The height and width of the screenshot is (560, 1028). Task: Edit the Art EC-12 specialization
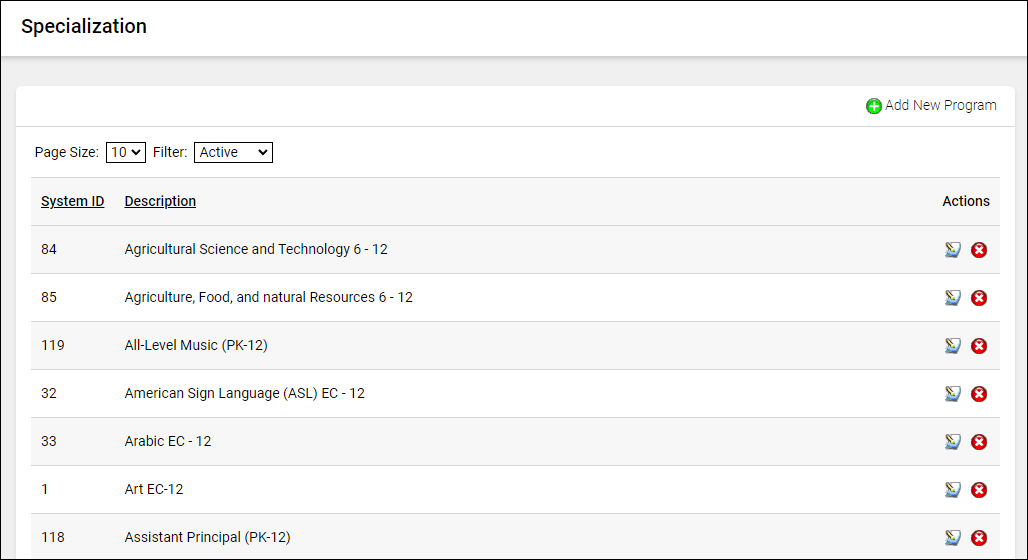tap(953, 490)
